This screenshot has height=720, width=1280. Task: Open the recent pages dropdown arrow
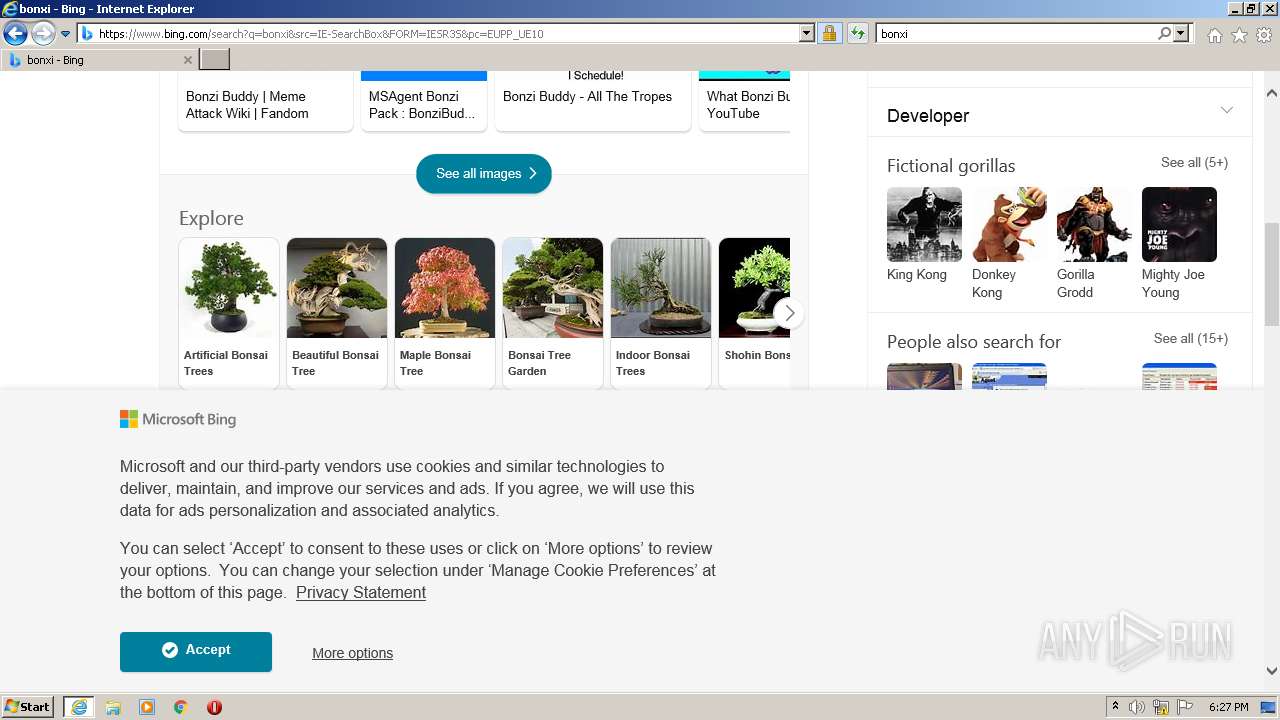66,34
